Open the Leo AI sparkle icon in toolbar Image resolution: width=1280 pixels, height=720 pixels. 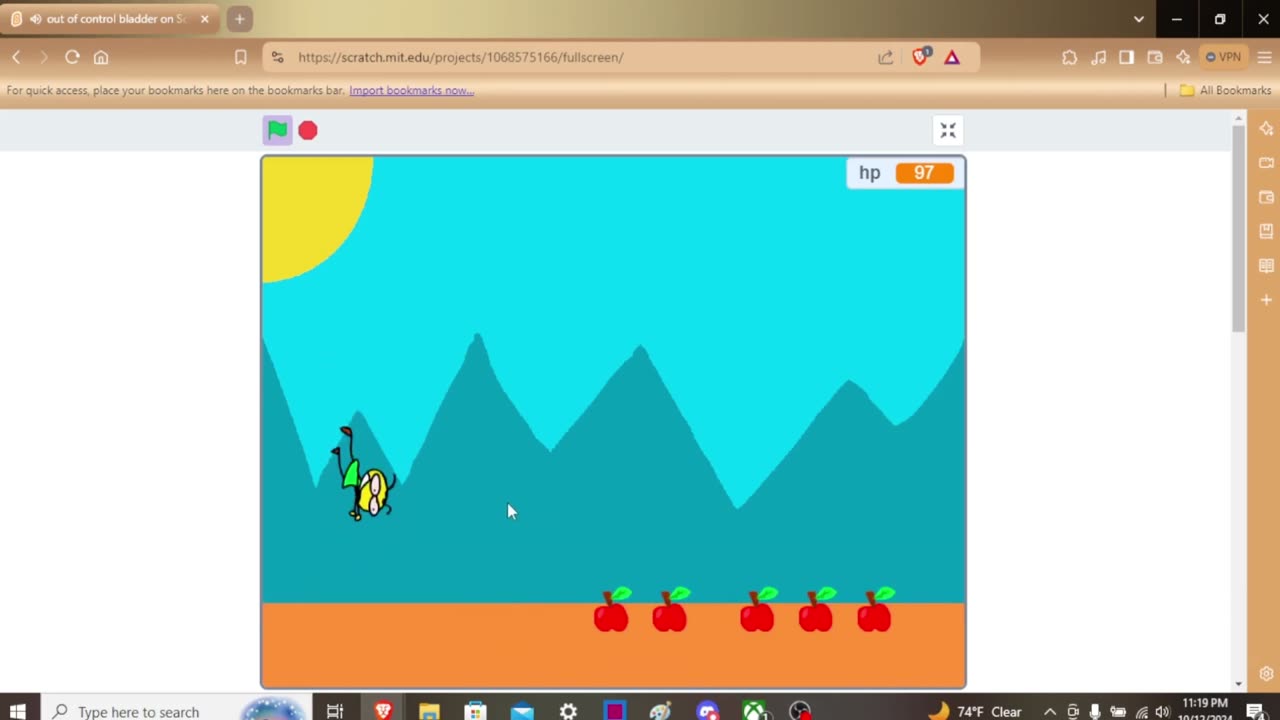[x=1183, y=57]
